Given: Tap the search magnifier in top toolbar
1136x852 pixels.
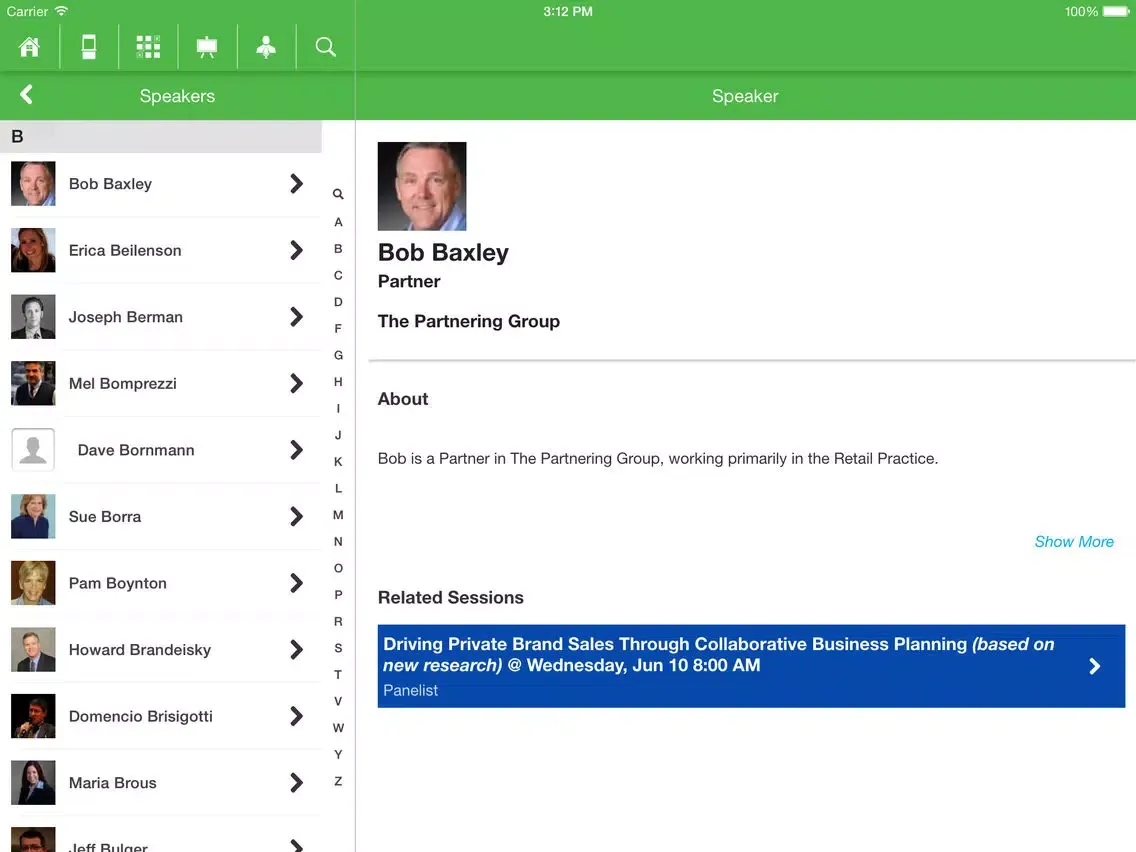Looking at the screenshot, I should point(325,47).
